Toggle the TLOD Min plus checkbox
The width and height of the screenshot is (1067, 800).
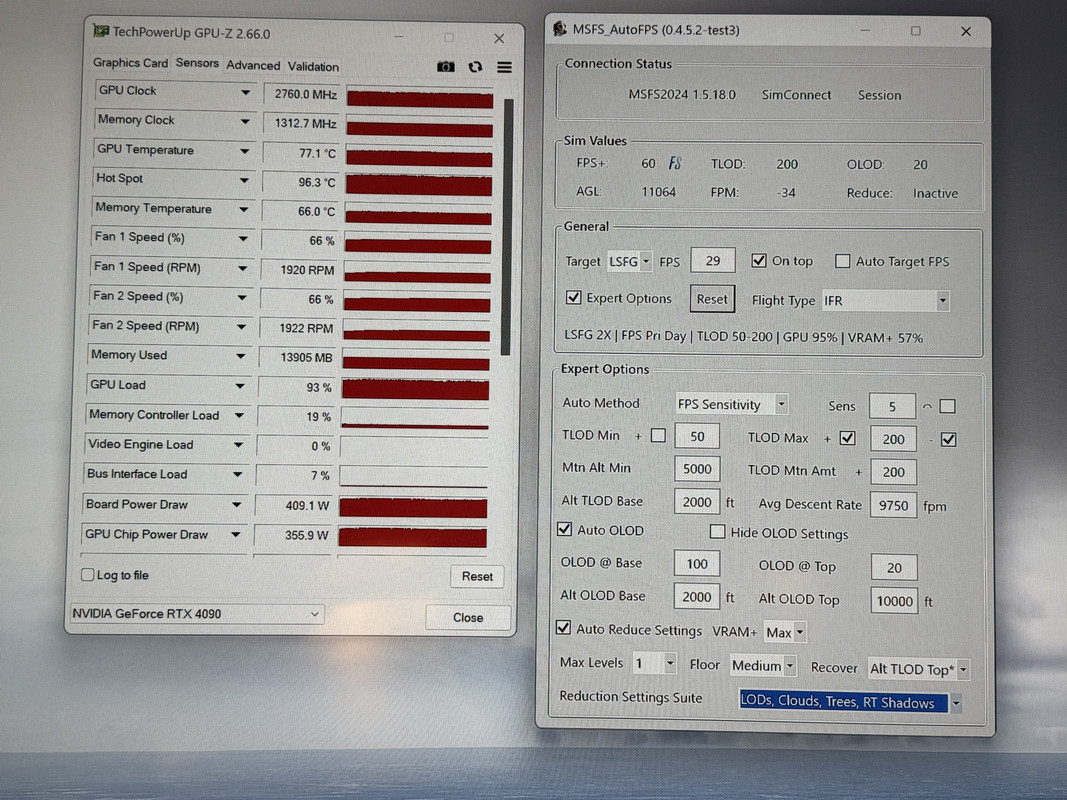[658, 435]
